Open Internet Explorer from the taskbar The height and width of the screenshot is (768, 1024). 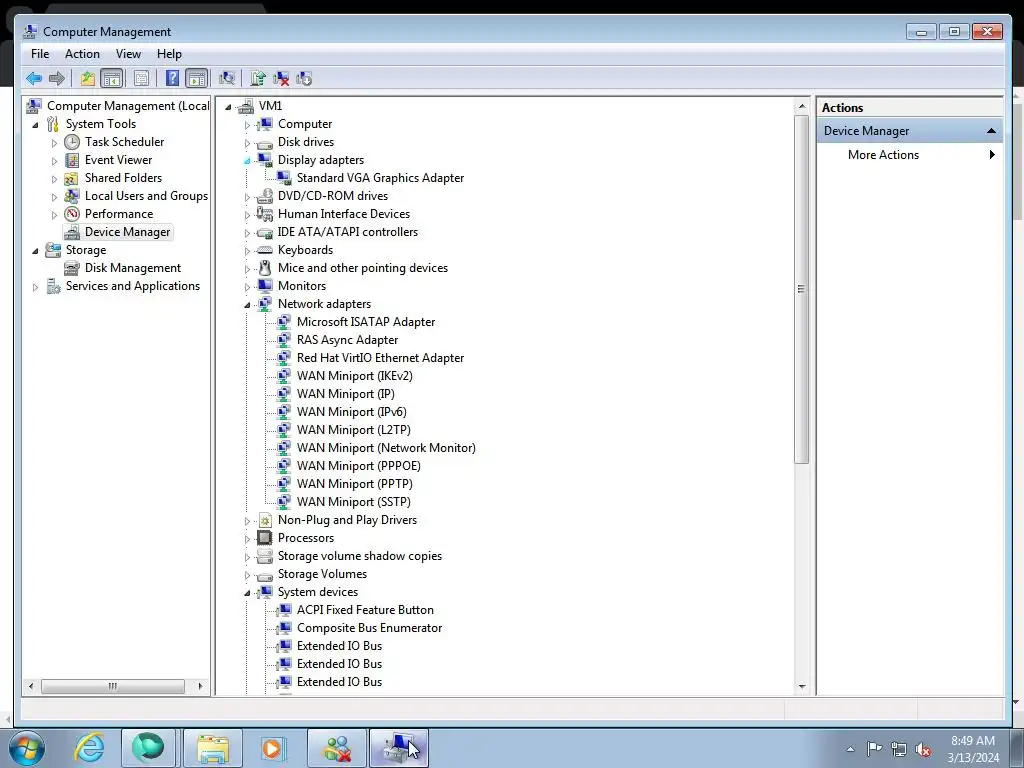point(89,748)
